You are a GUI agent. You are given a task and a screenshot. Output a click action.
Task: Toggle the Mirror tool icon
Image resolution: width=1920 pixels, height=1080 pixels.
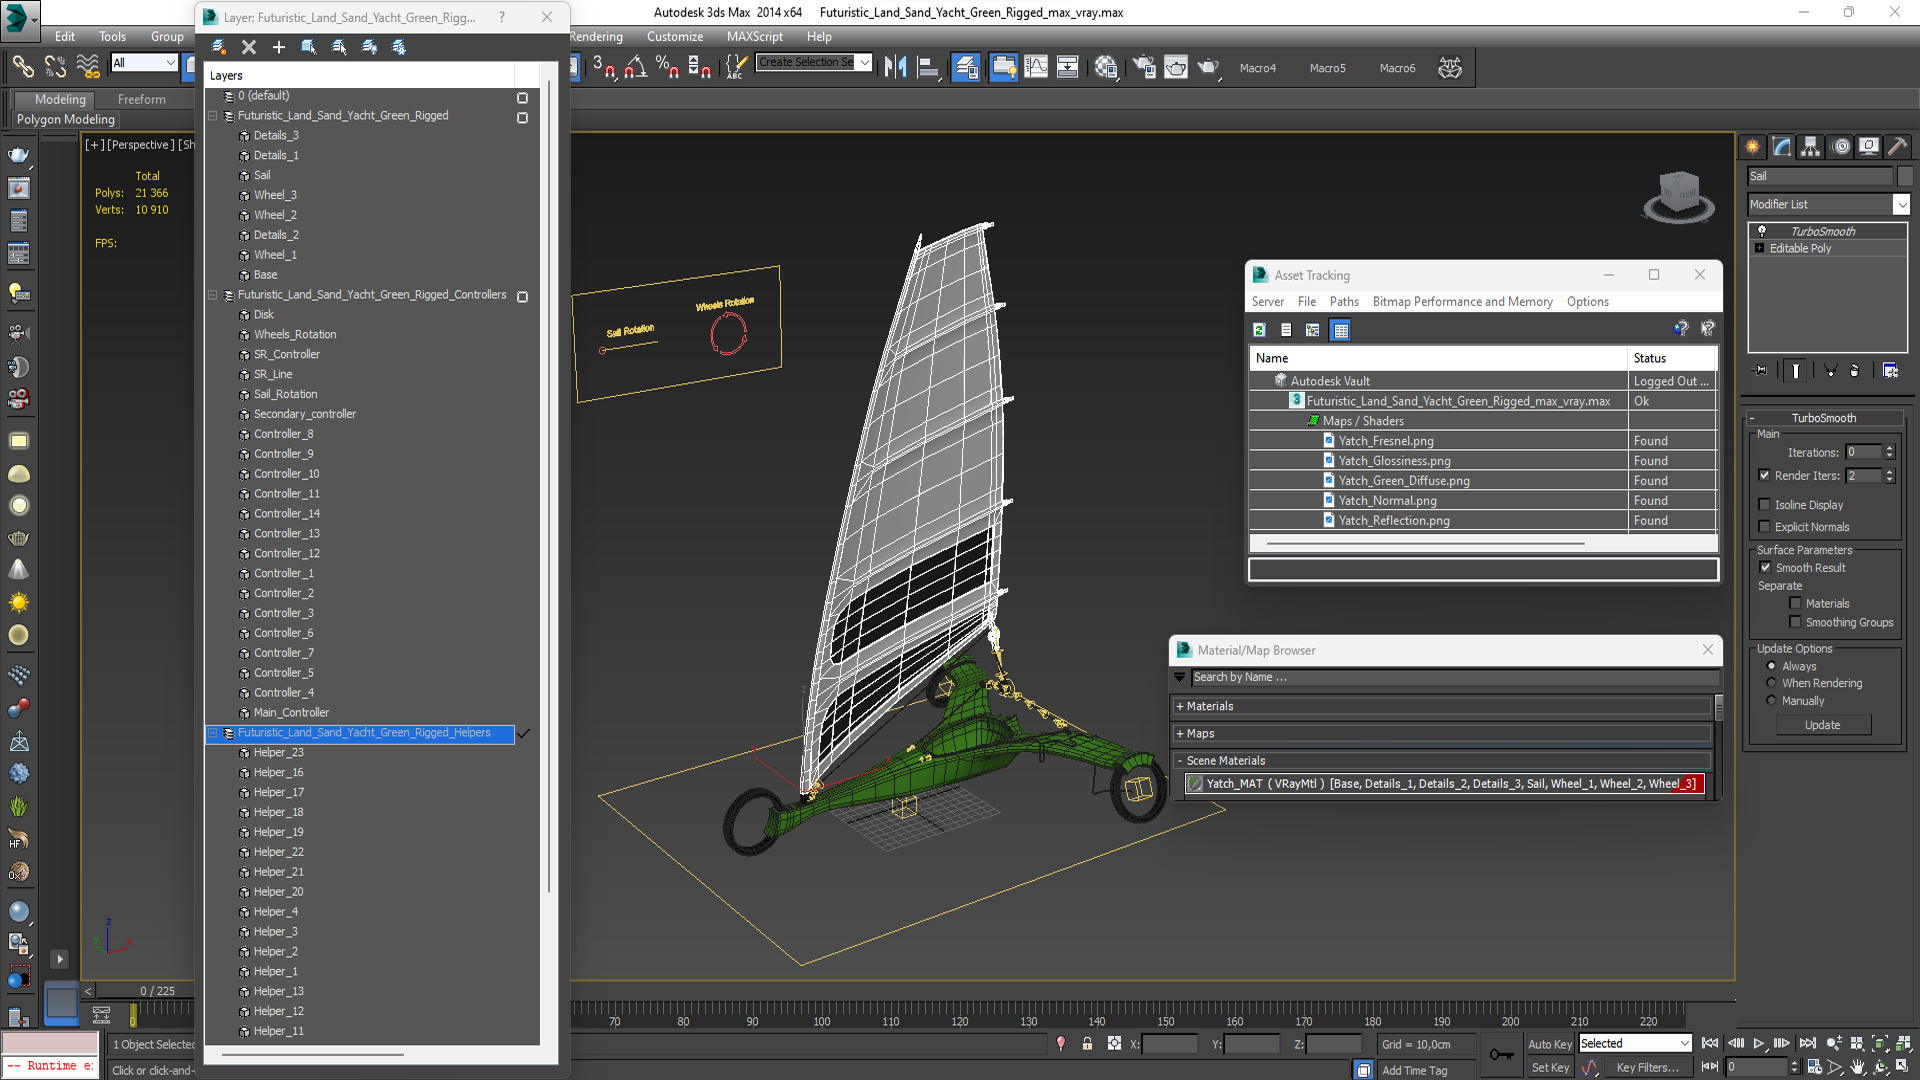[895, 68]
